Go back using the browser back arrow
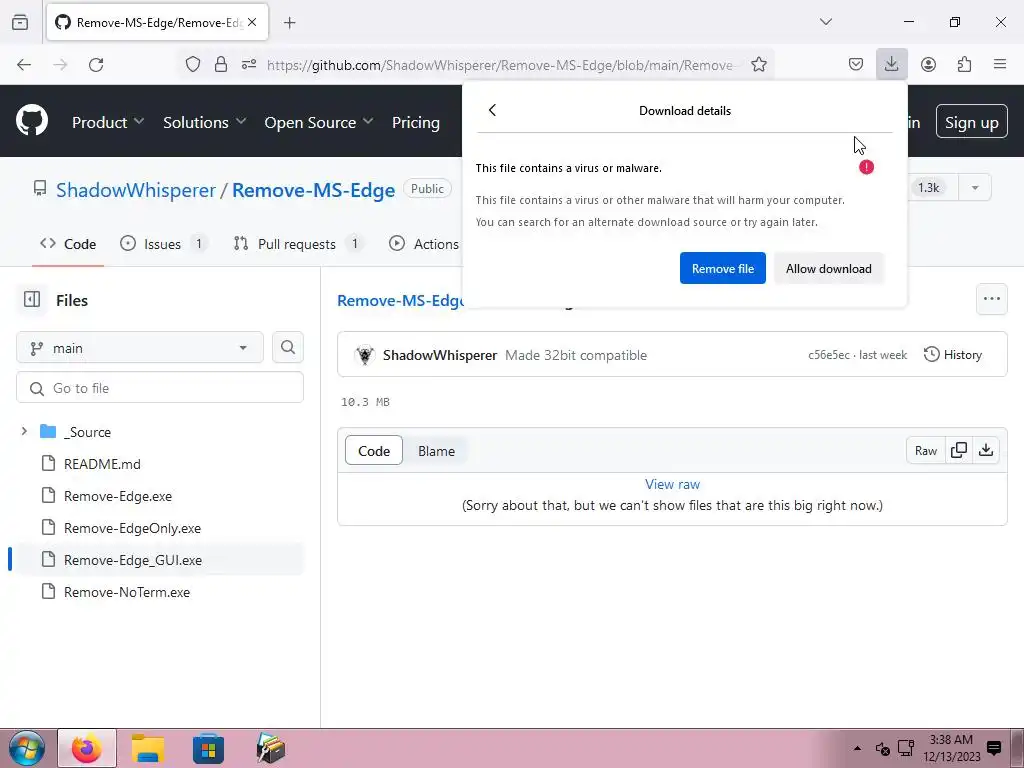Image resolution: width=1024 pixels, height=768 pixels. click(x=24, y=65)
